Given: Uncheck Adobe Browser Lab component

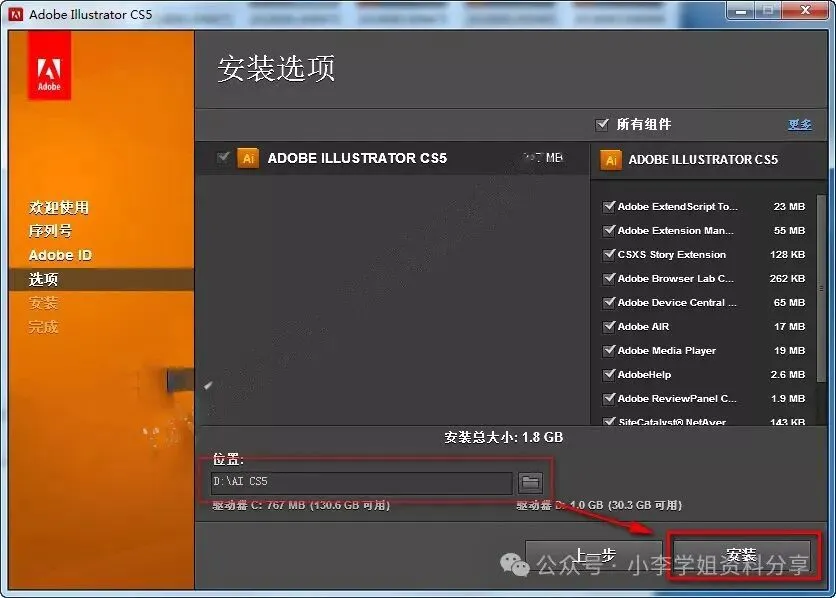Looking at the screenshot, I should tap(608, 278).
